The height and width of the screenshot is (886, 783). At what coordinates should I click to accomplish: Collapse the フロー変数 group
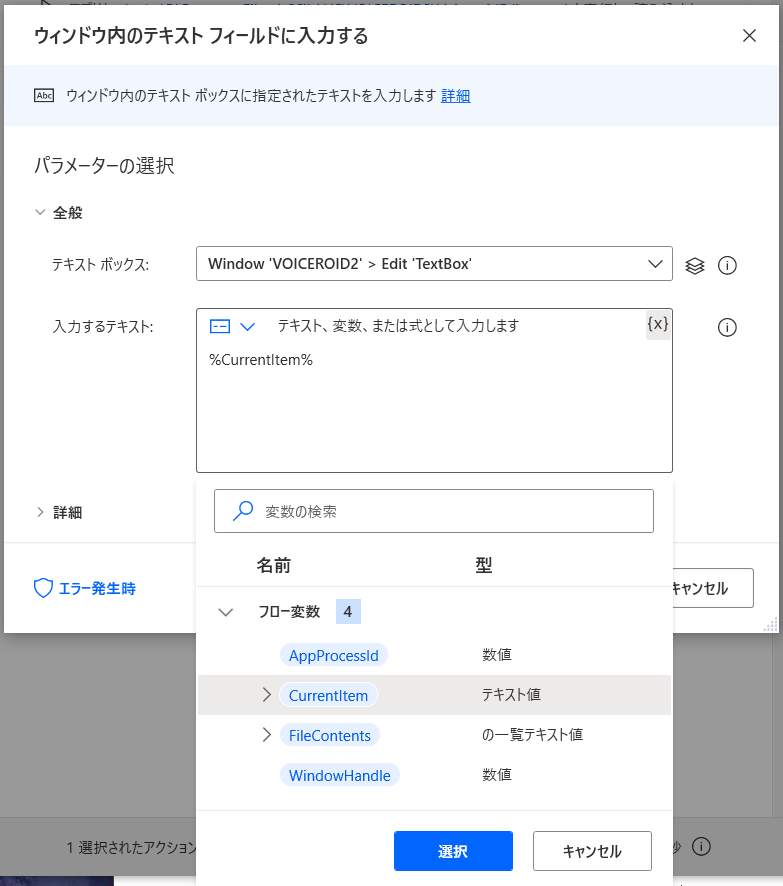click(226, 612)
